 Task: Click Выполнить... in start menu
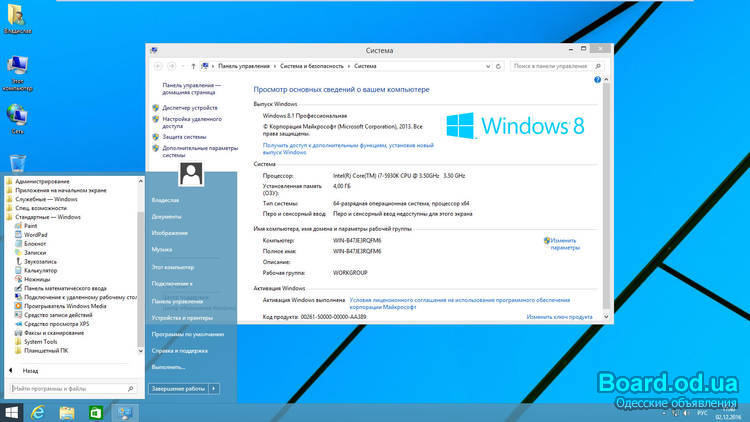tap(168, 367)
